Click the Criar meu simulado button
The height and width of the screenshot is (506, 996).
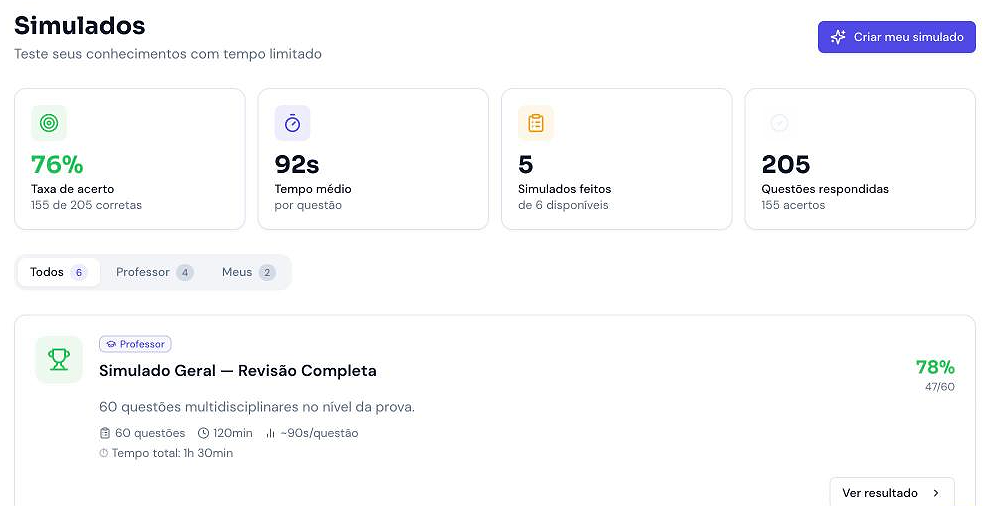point(896,37)
